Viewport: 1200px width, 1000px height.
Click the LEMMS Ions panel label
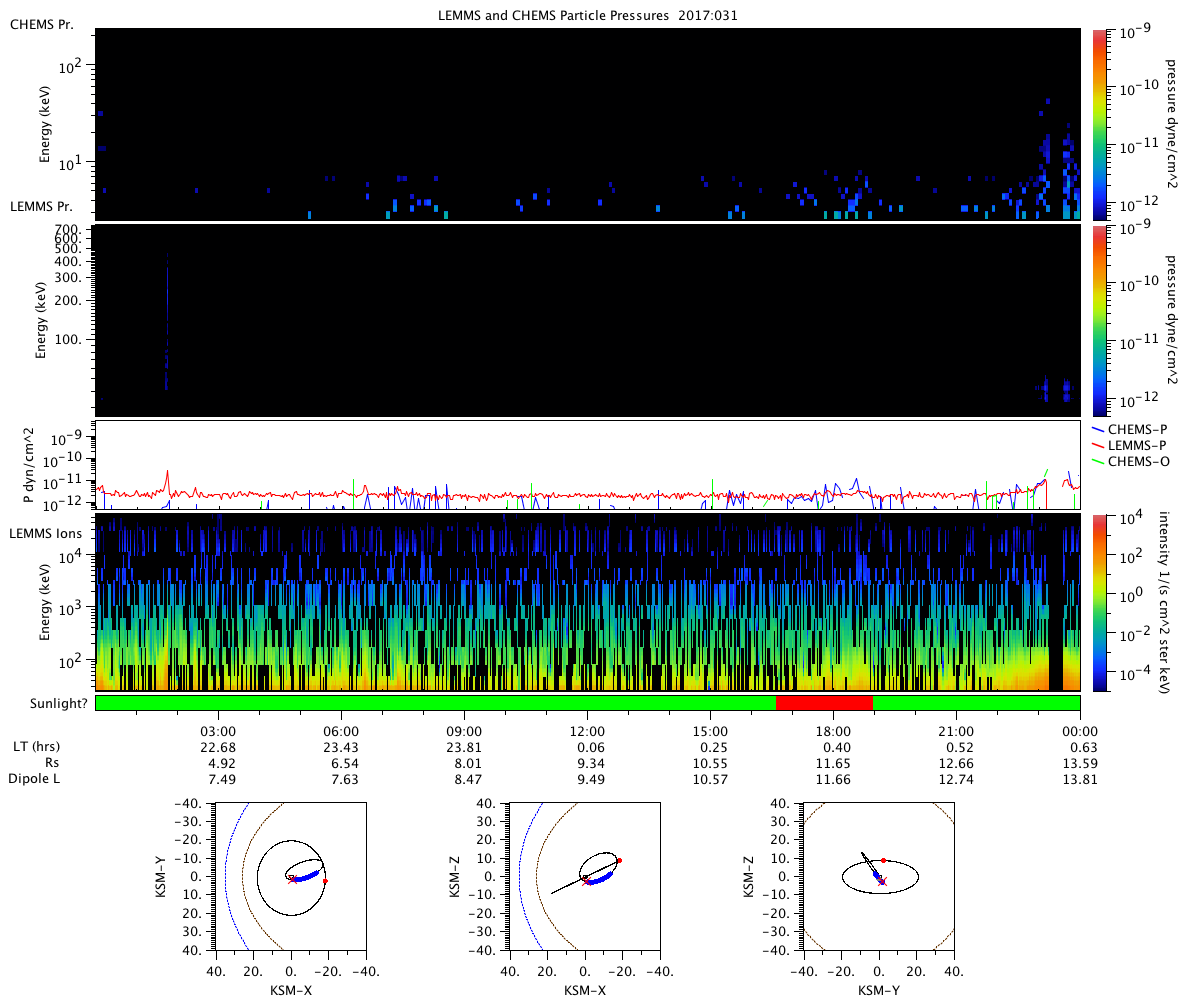(45, 534)
